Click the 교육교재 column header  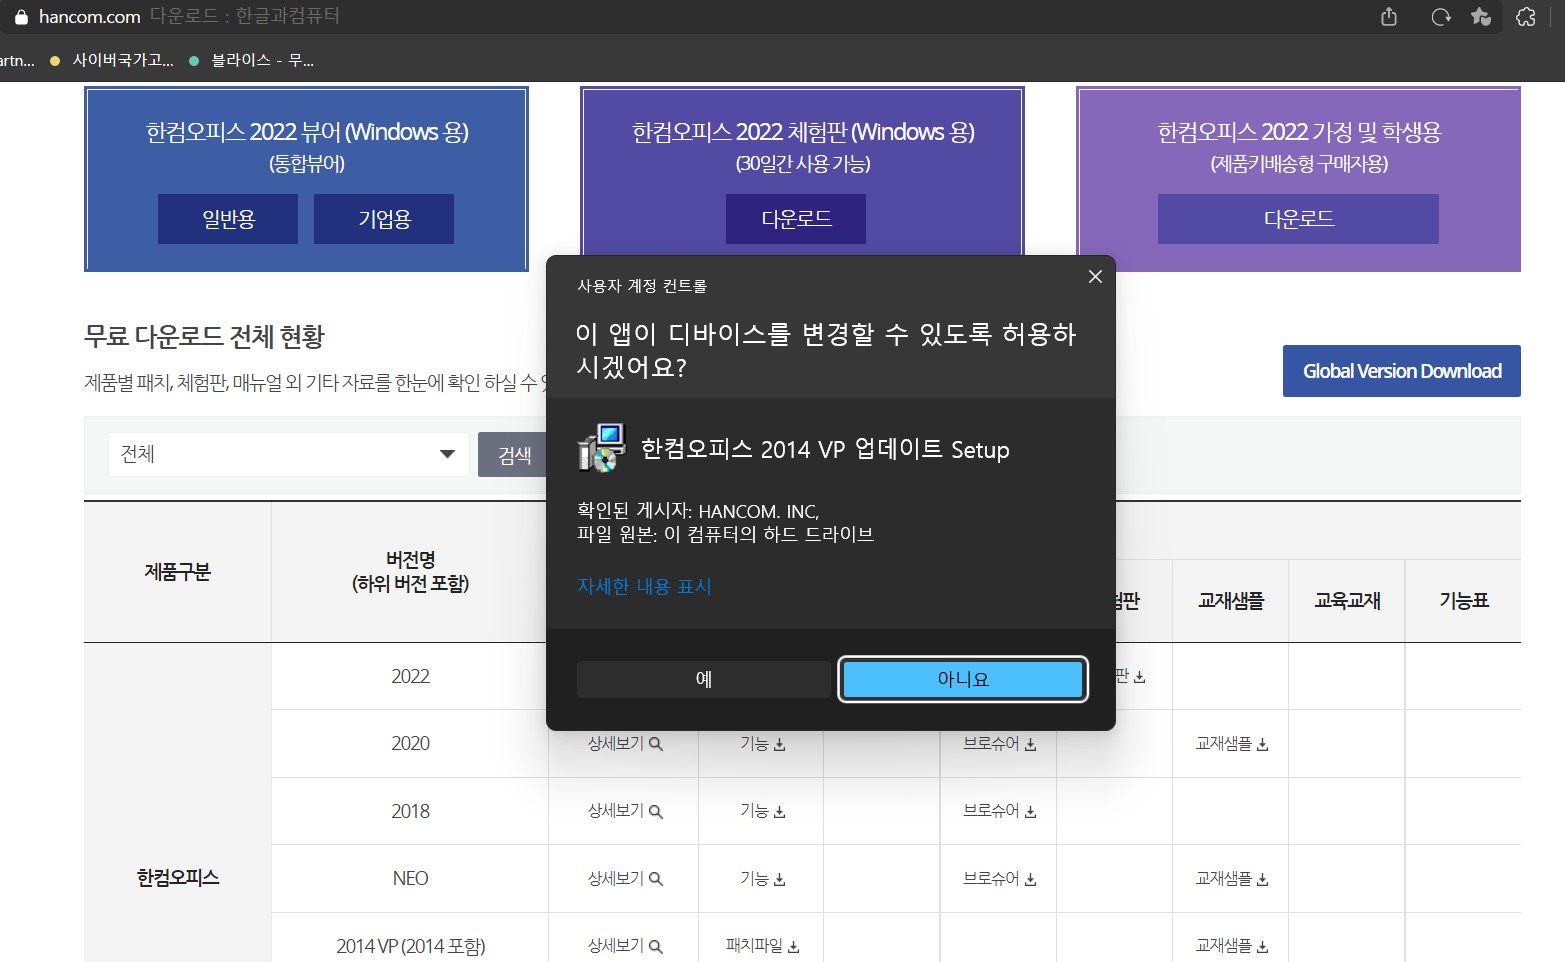coord(1347,601)
